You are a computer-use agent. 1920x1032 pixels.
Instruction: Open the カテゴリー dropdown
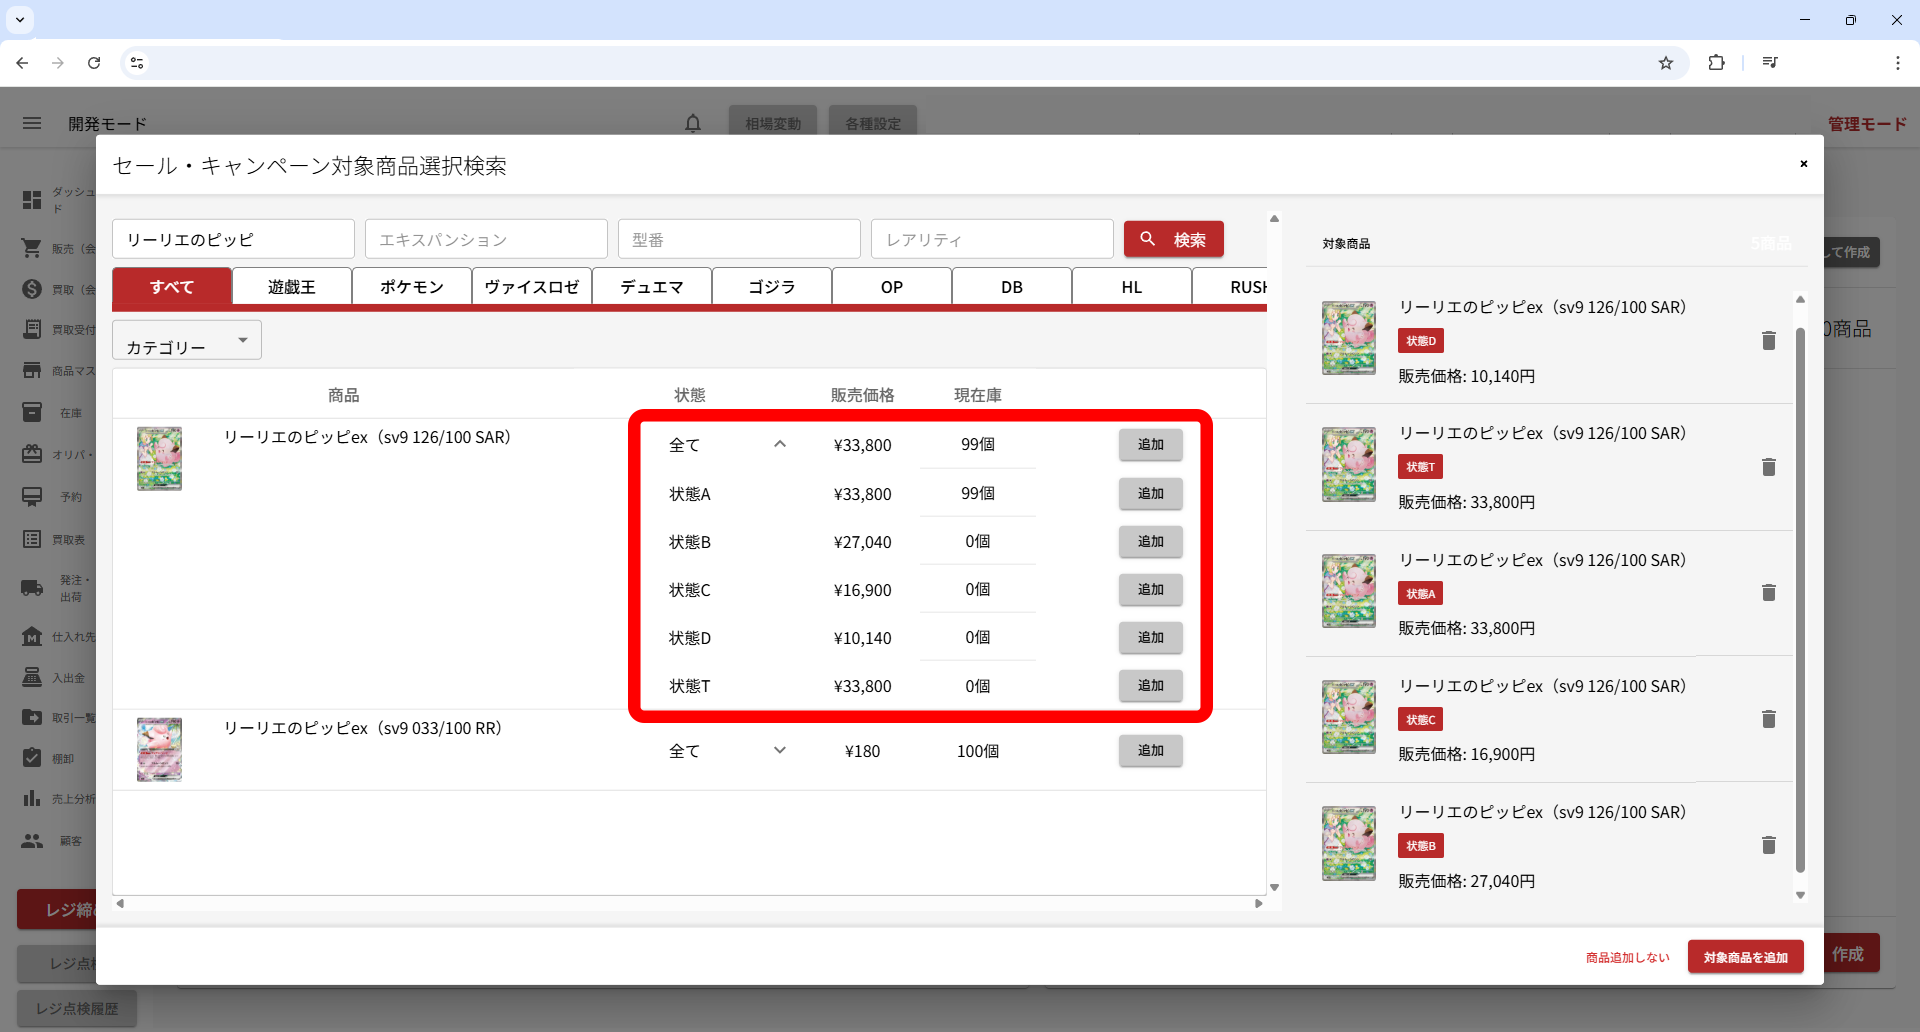pos(187,341)
